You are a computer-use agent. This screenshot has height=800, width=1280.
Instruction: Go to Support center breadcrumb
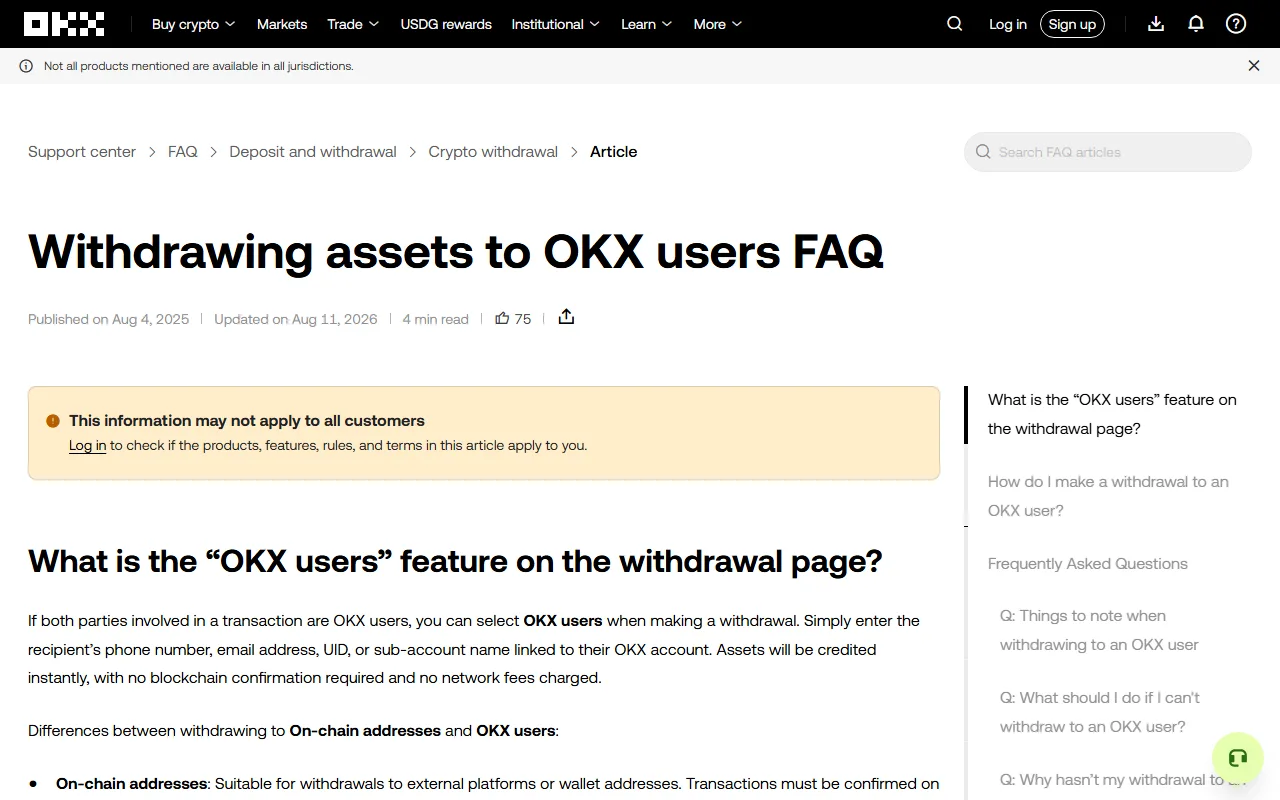pos(82,152)
